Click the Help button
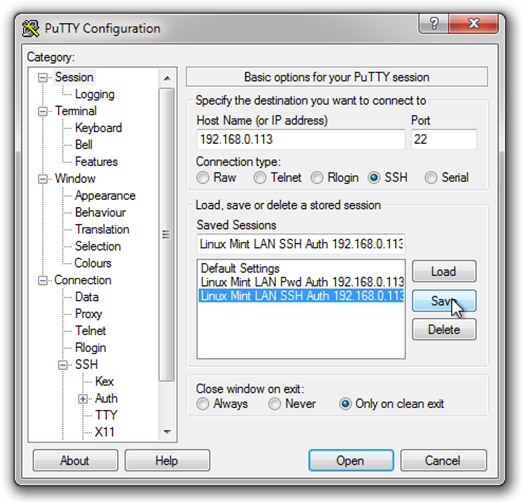 point(167,461)
